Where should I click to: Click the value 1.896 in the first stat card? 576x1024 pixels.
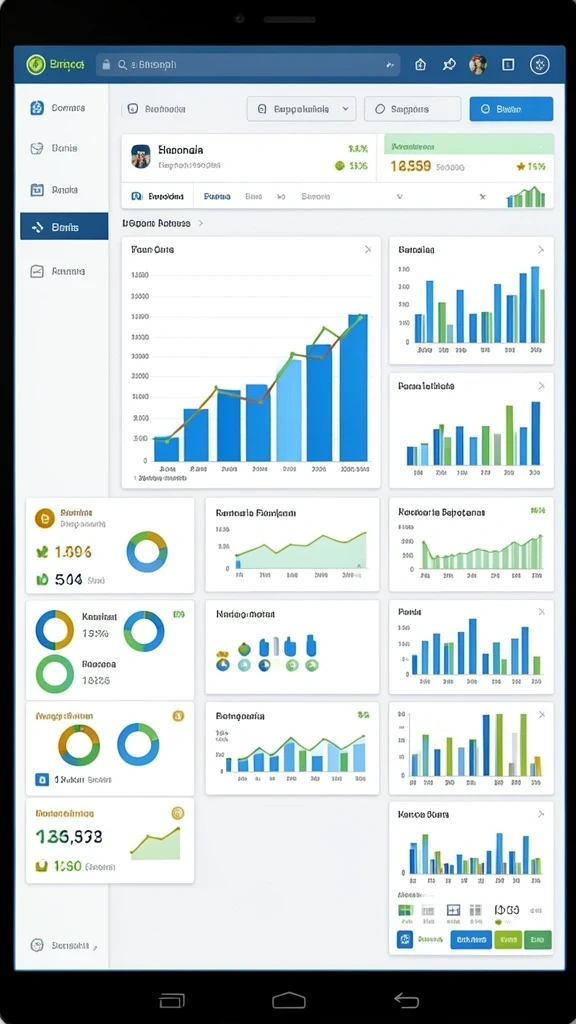(x=73, y=552)
